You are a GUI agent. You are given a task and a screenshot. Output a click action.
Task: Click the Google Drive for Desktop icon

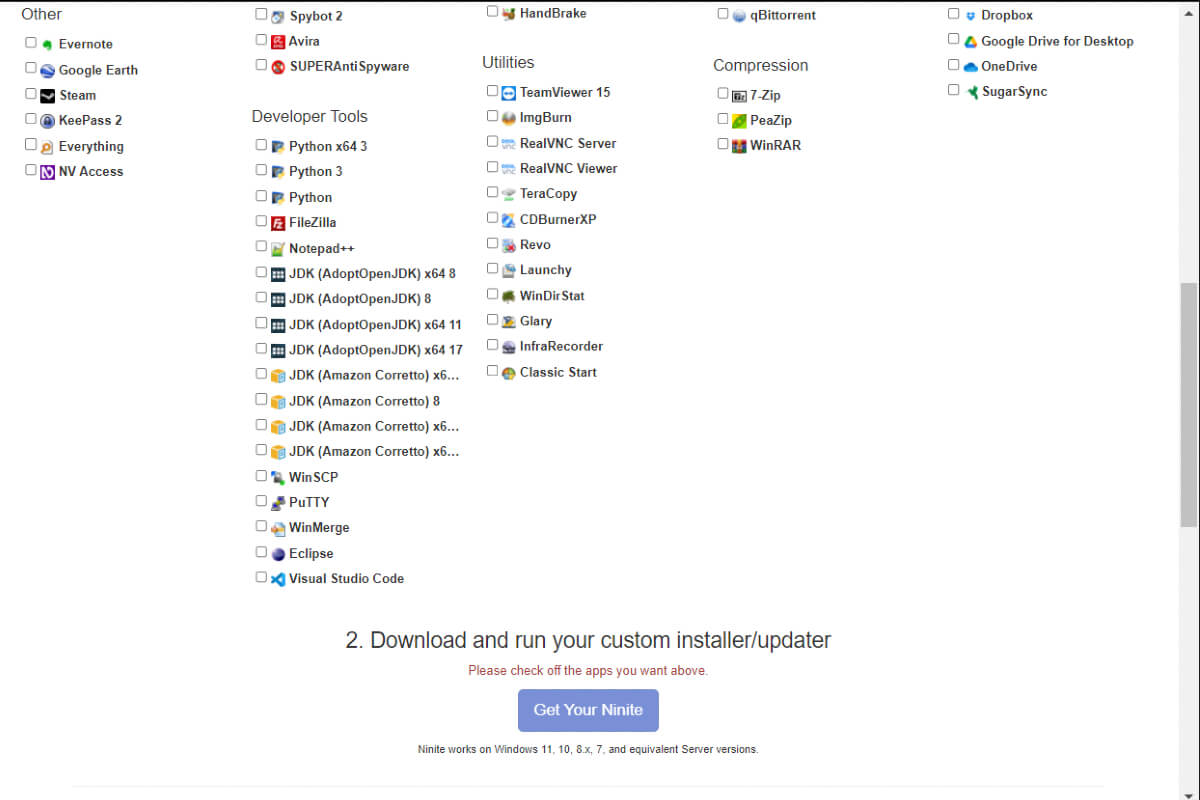point(969,42)
